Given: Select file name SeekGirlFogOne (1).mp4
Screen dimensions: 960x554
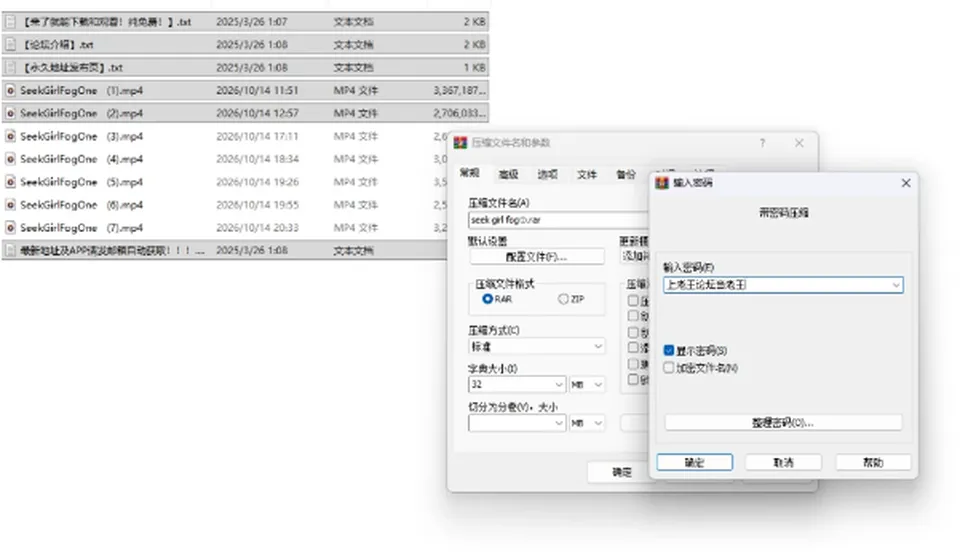Looking at the screenshot, I should [x=81, y=91].
